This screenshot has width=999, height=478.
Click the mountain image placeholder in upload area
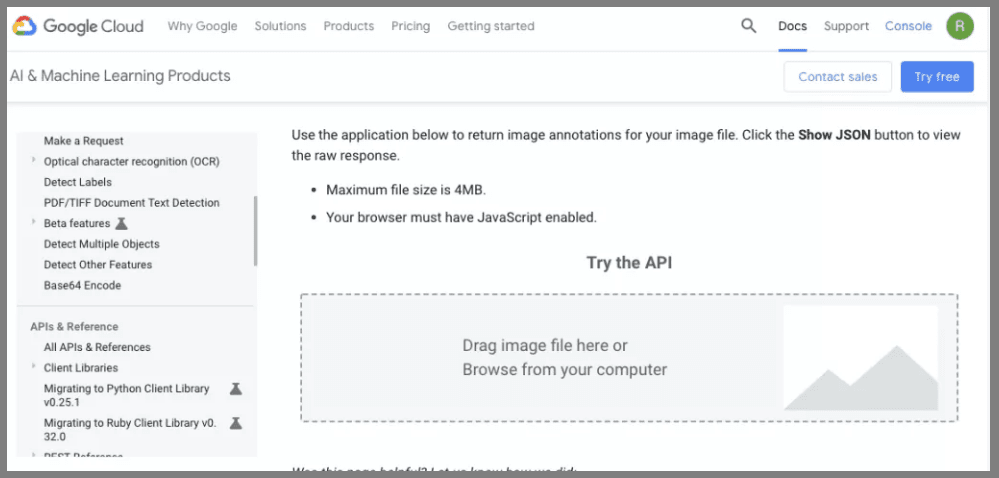tap(860, 358)
